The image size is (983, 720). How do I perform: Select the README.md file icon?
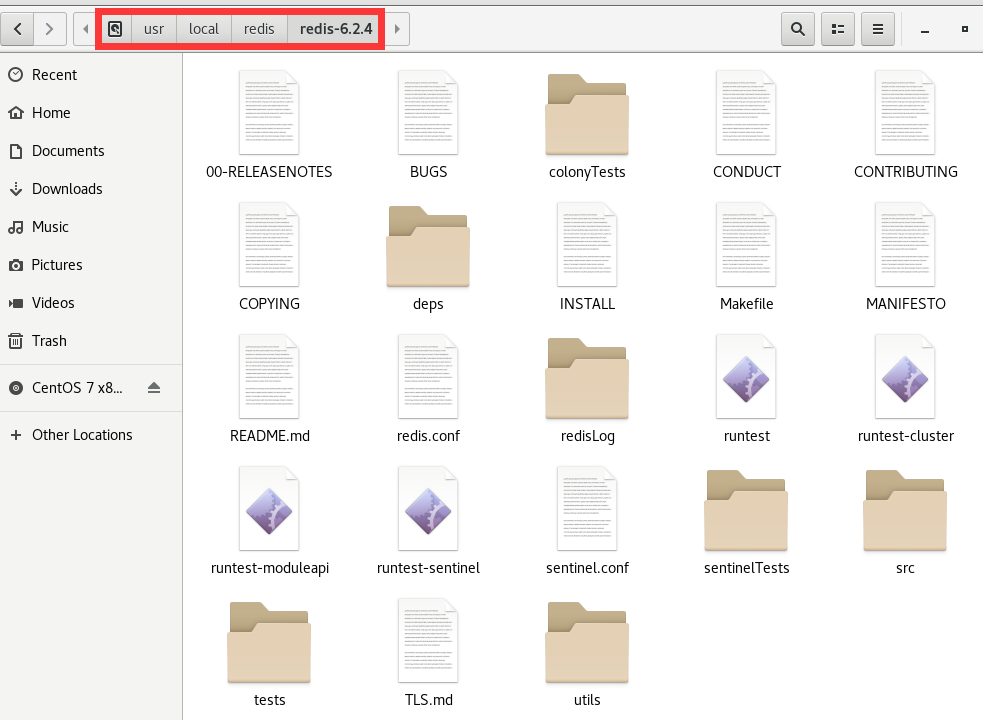269,377
